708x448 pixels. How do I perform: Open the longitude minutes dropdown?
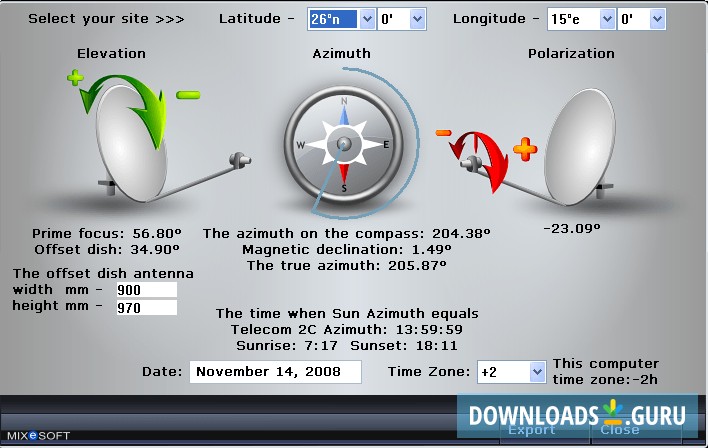657,19
